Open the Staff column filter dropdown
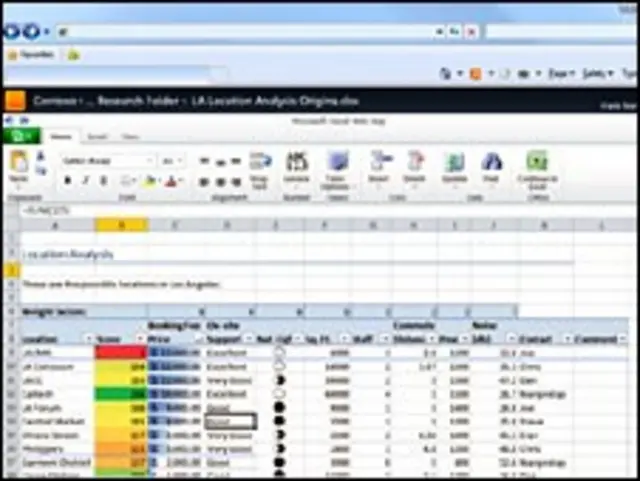The image size is (640, 481). click(x=384, y=339)
